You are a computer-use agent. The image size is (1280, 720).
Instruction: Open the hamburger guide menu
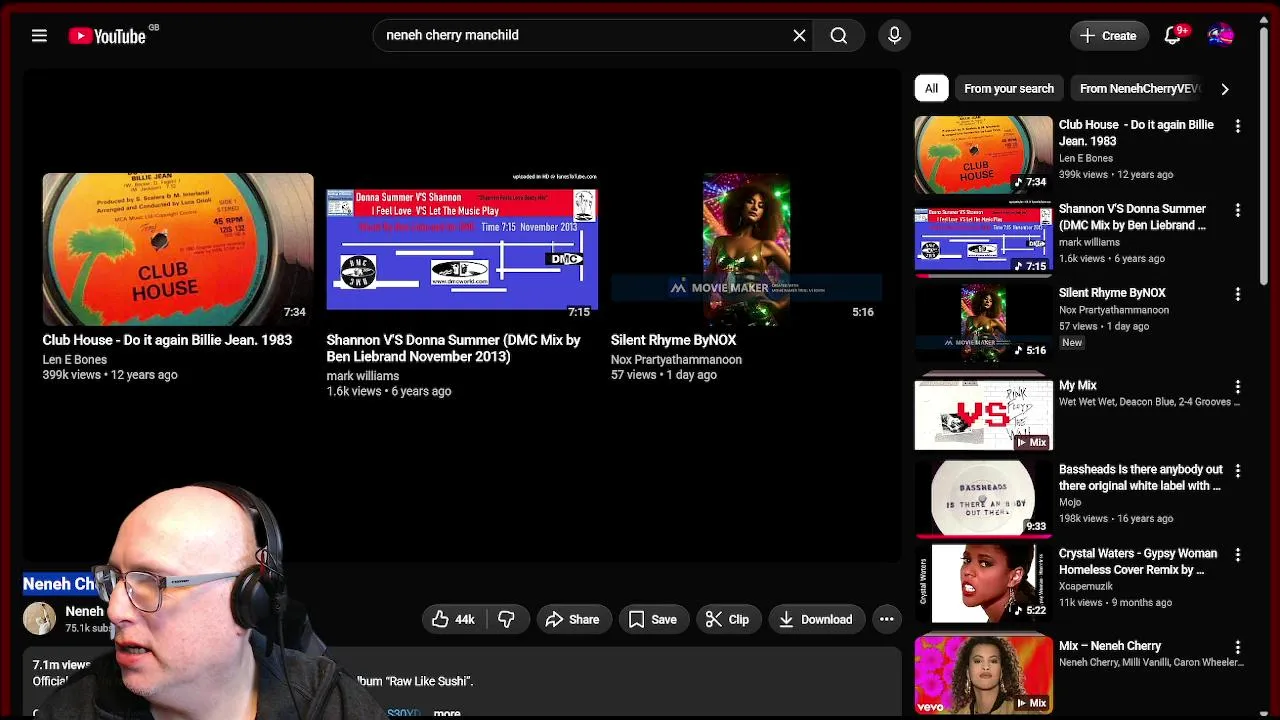click(x=39, y=36)
